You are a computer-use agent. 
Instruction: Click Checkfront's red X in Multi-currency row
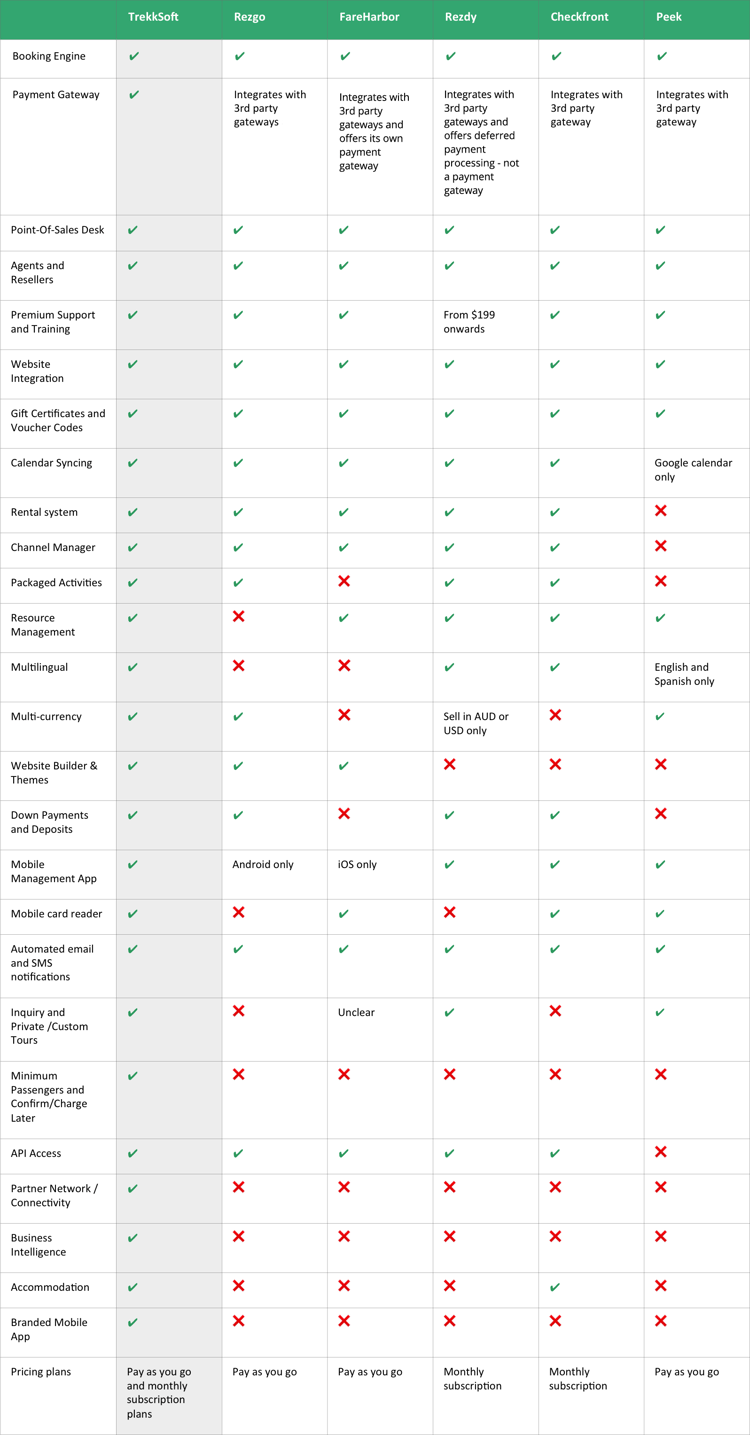555,715
